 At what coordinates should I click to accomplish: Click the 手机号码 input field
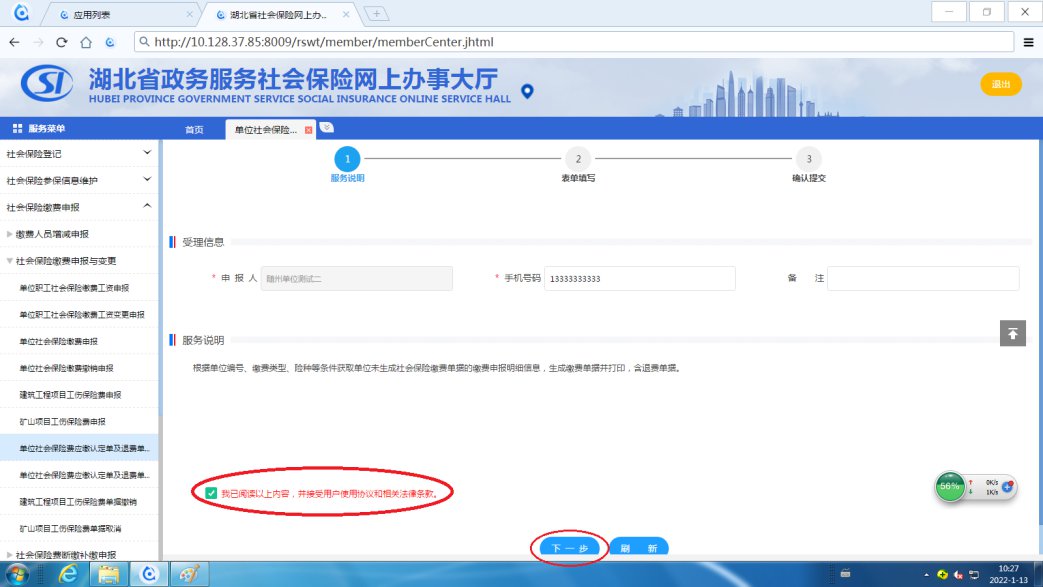point(639,278)
